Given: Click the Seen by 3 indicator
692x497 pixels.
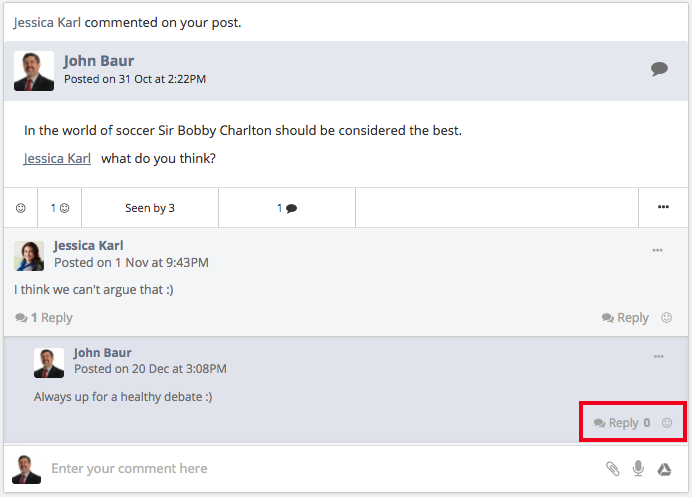Looking at the screenshot, I should click(150, 208).
